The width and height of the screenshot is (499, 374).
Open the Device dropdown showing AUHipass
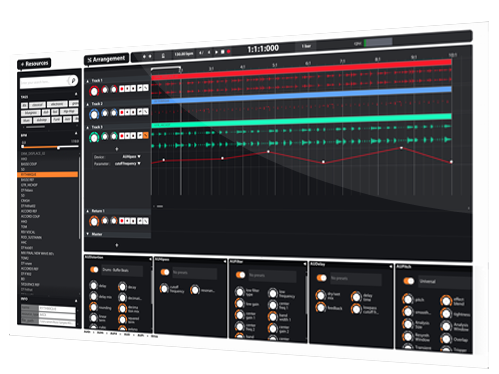[x=132, y=156]
